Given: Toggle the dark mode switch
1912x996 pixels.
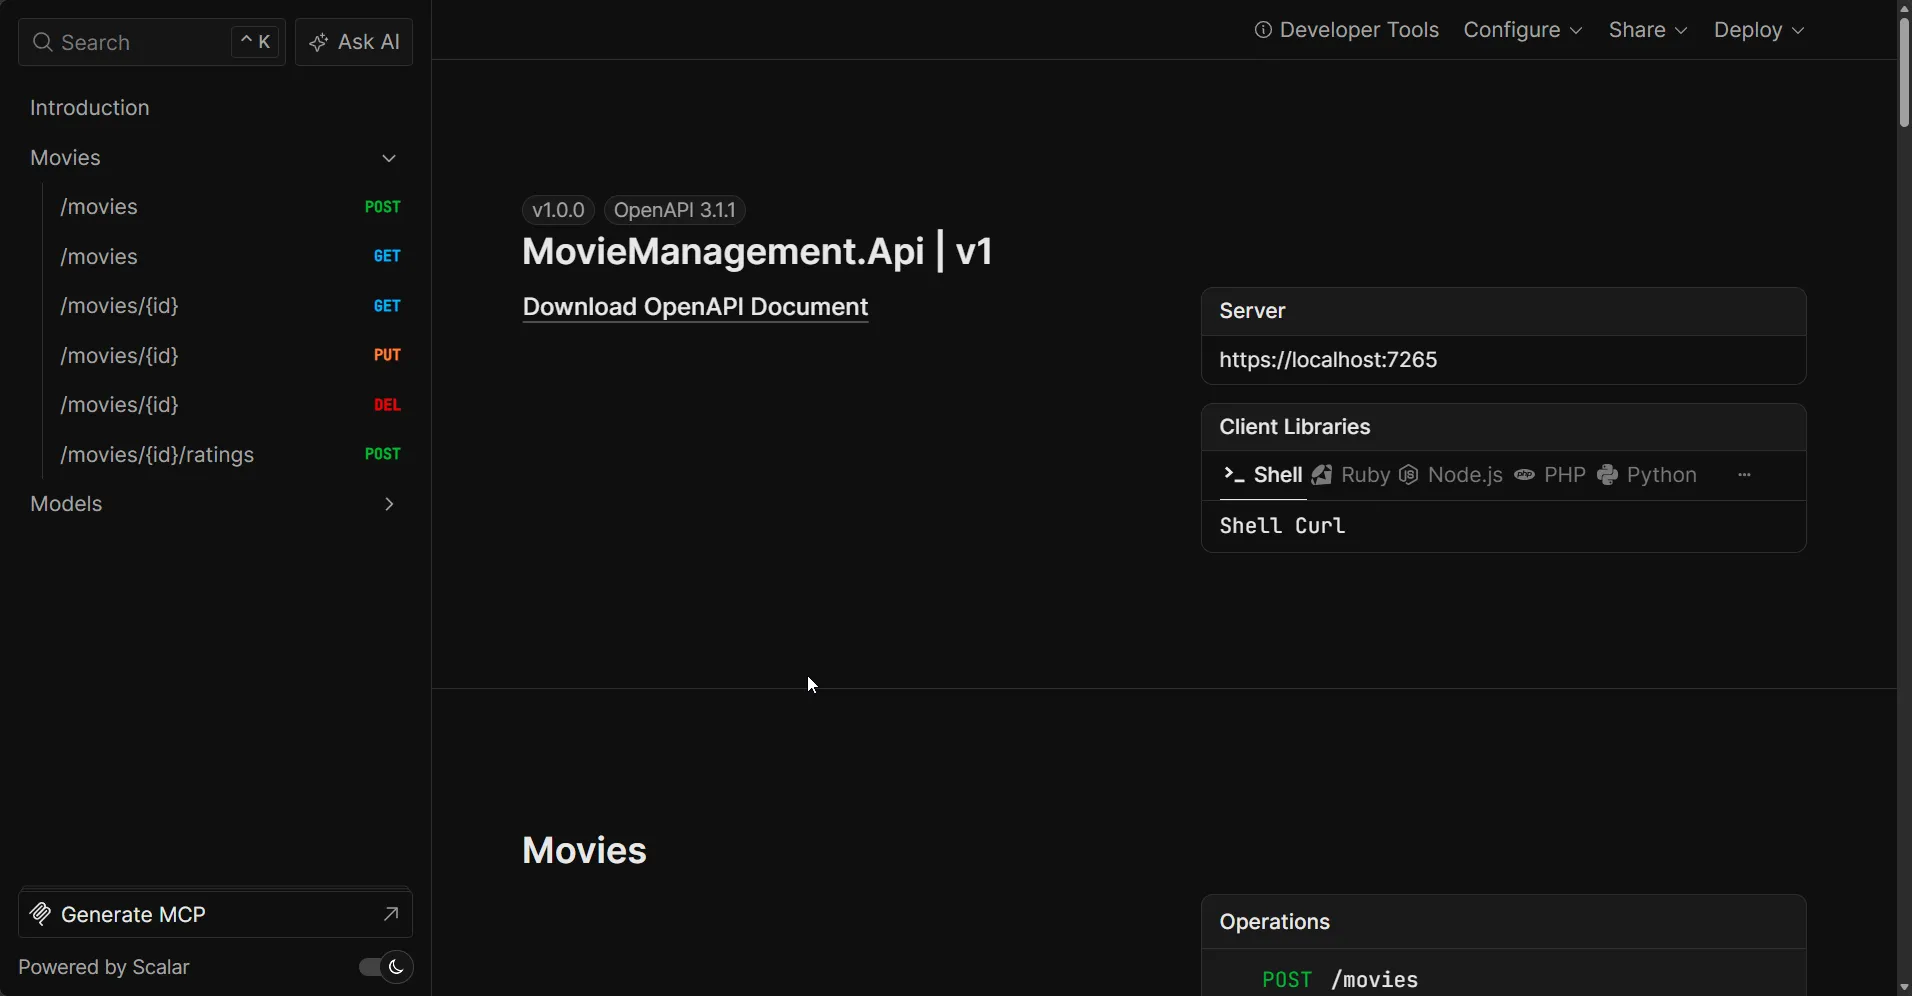Looking at the screenshot, I should pyautogui.click(x=385, y=967).
